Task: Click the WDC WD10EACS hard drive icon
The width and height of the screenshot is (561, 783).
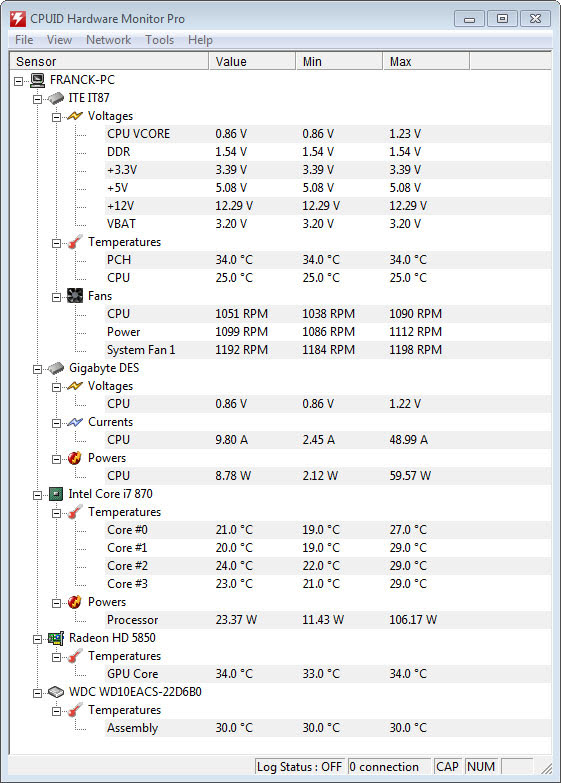Action: click(56, 692)
